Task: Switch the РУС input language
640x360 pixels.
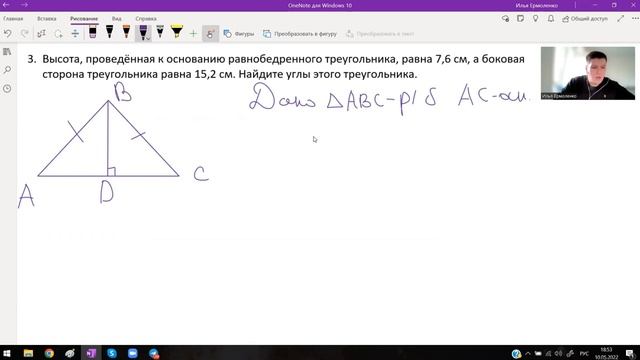Action: [x=584, y=353]
